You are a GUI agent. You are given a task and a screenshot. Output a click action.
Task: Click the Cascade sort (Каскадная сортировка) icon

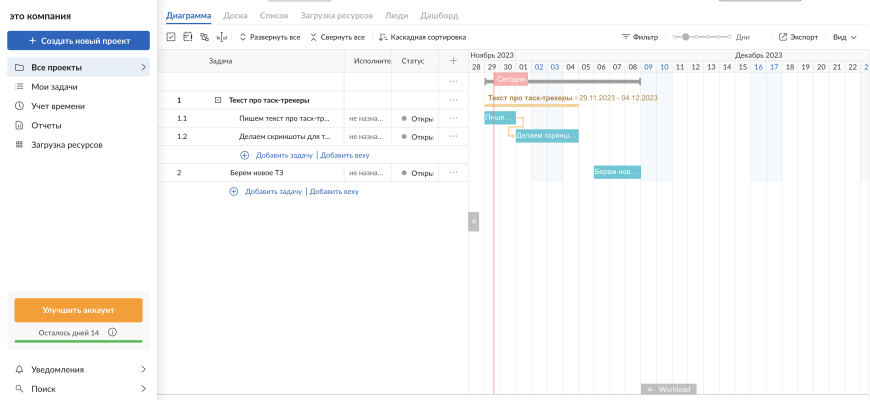(x=383, y=37)
